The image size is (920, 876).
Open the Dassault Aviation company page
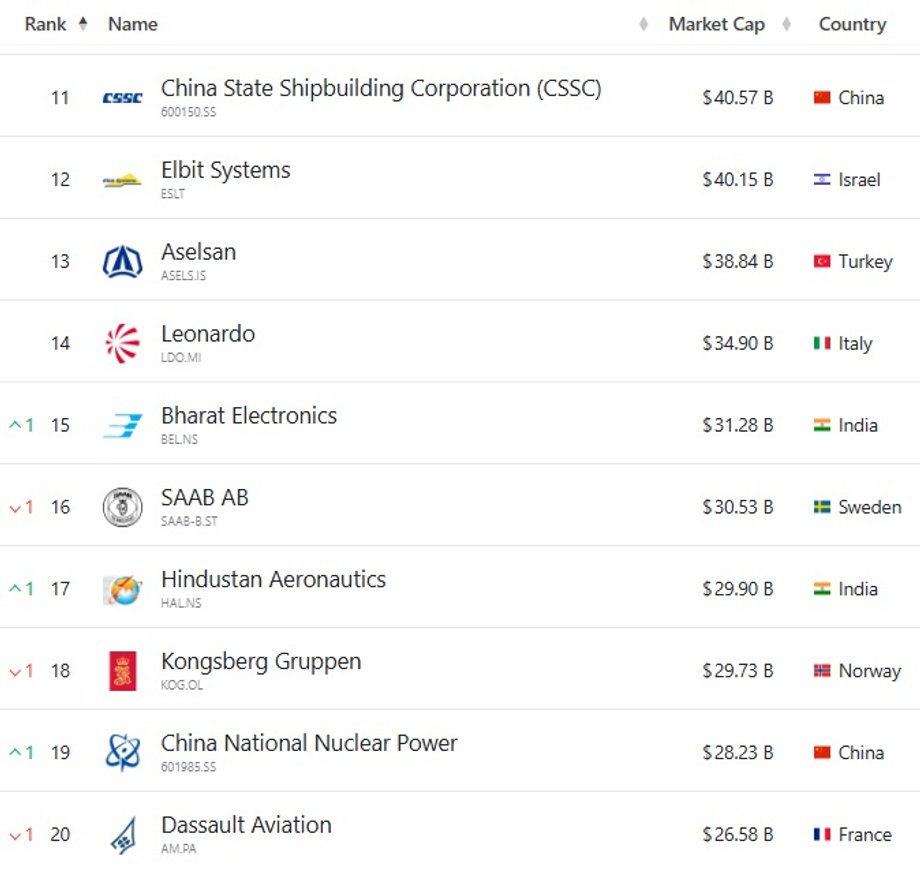(246, 824)
